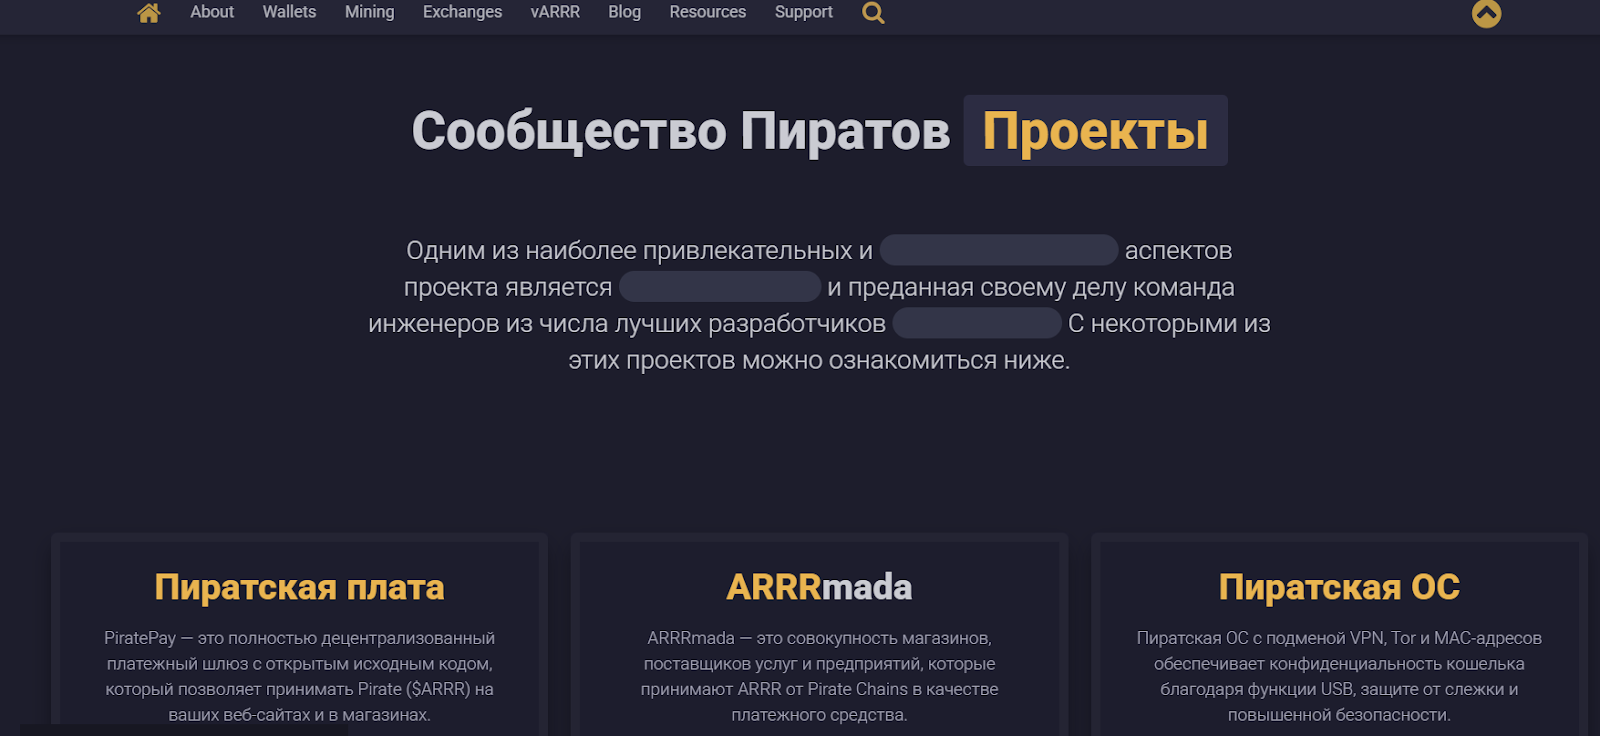This screenshot has width=1600, height=736.
Task: Open the search magnifier icon
Action: pyautogui.click(x=873, y=13)
